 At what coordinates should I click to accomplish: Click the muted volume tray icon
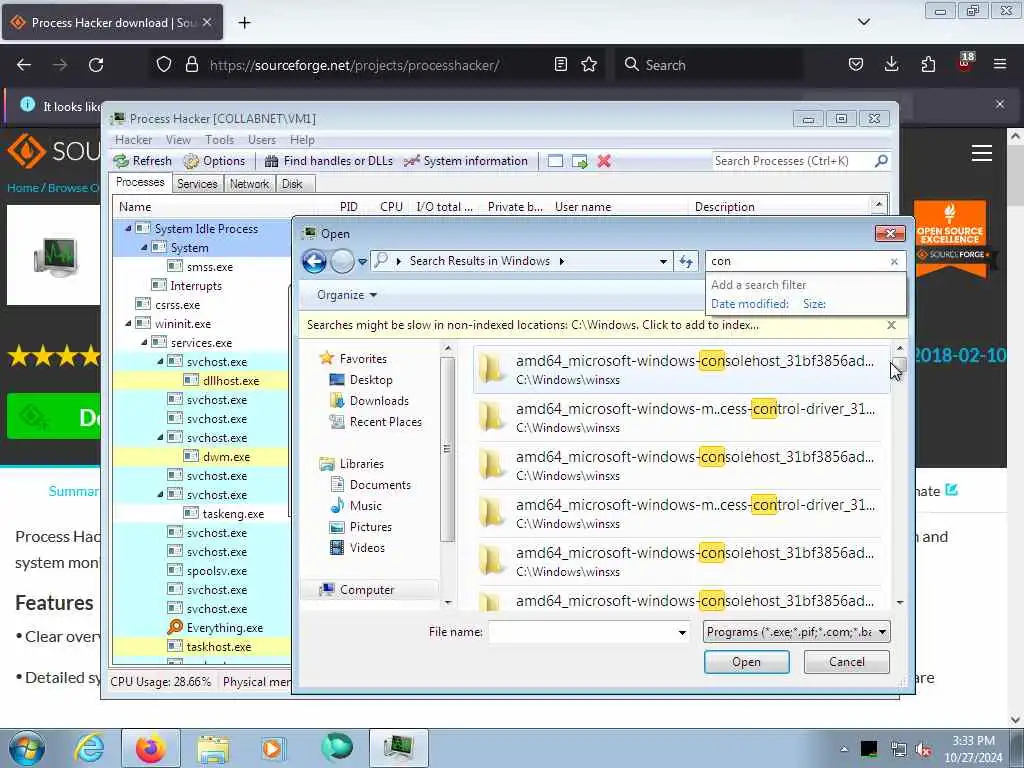(923, 750)
